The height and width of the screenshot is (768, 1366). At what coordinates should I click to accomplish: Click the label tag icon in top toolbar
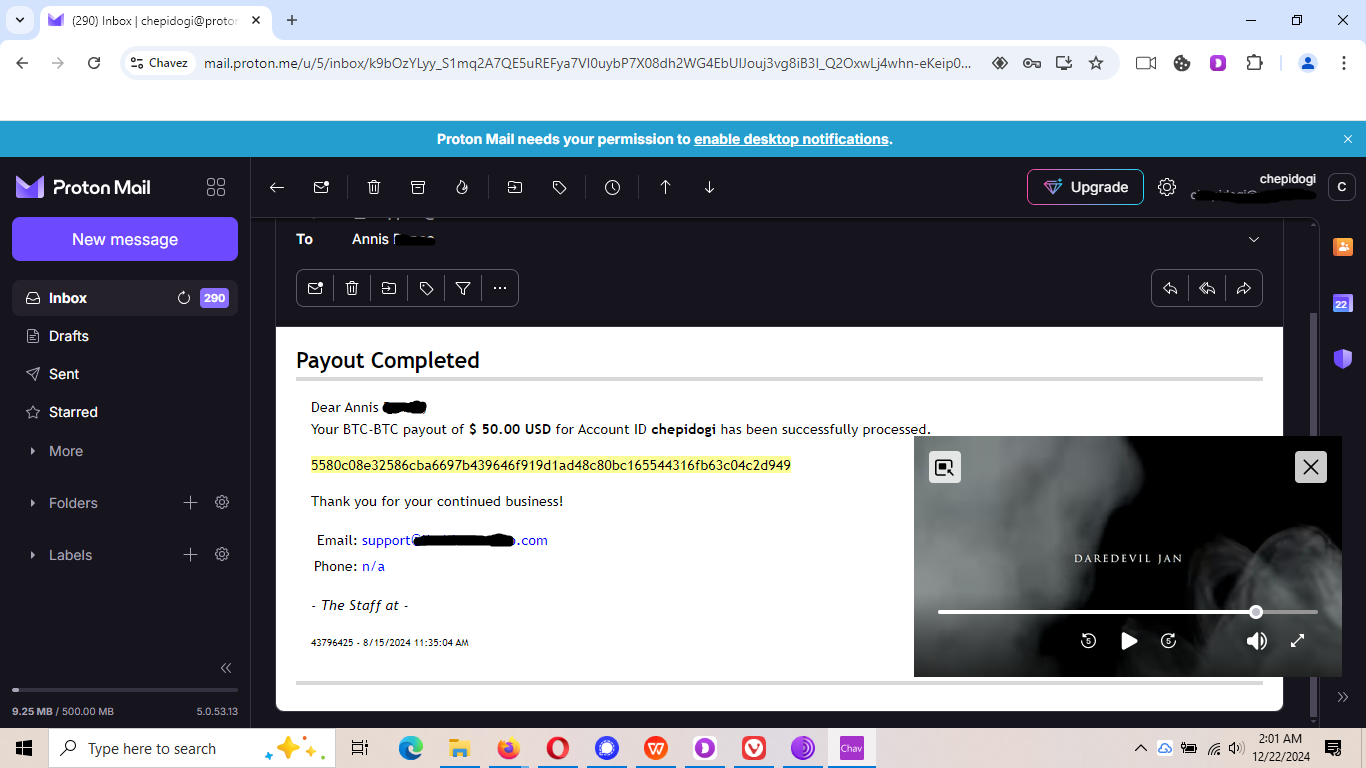pos(560,187)
